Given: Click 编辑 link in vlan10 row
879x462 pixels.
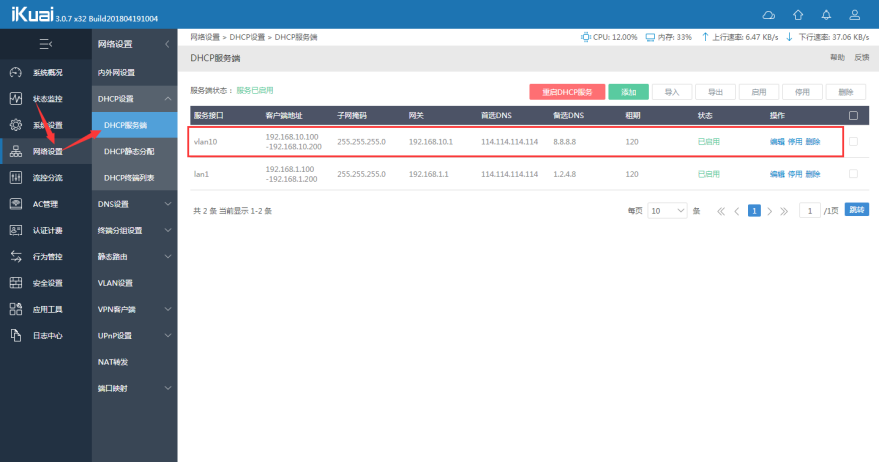Looking at the screenshot, I should pos(777,142).
